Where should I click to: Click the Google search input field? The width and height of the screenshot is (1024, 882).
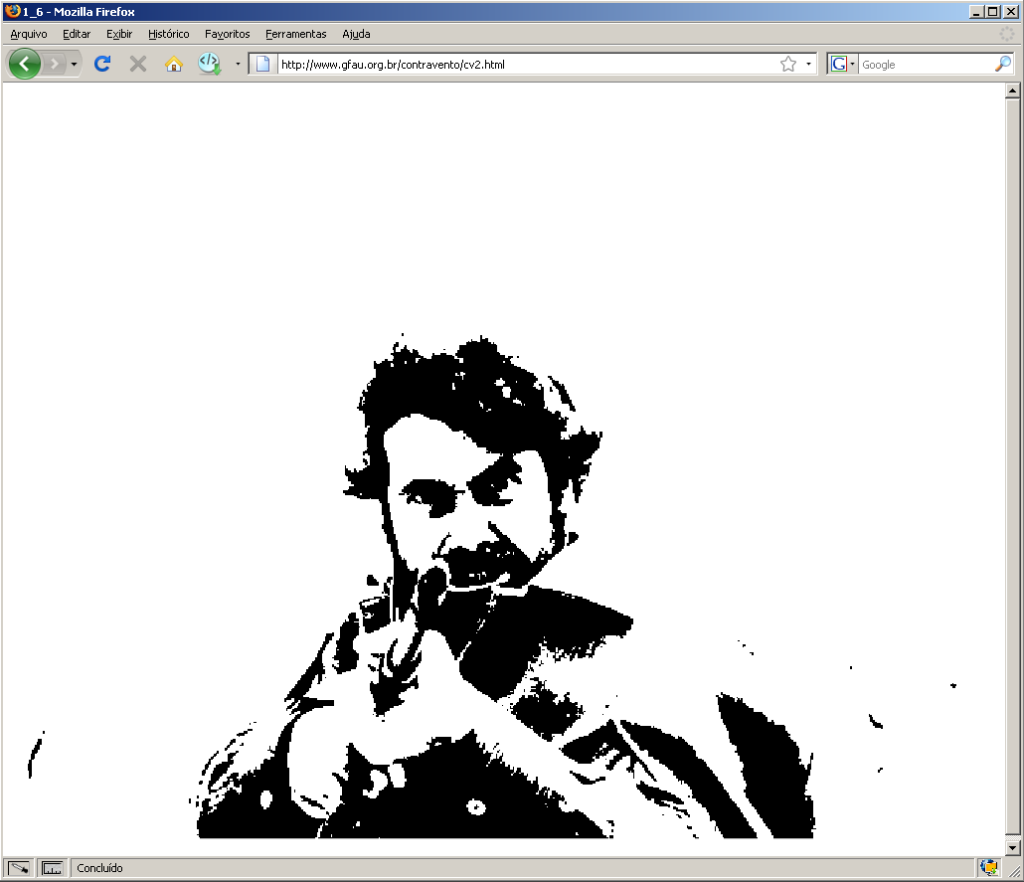click(925, 64)
